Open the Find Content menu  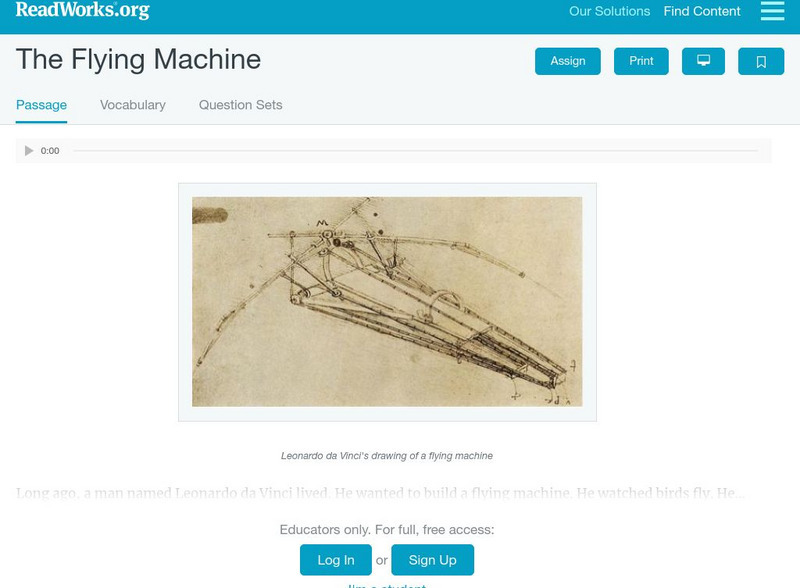tap(702, 11)
